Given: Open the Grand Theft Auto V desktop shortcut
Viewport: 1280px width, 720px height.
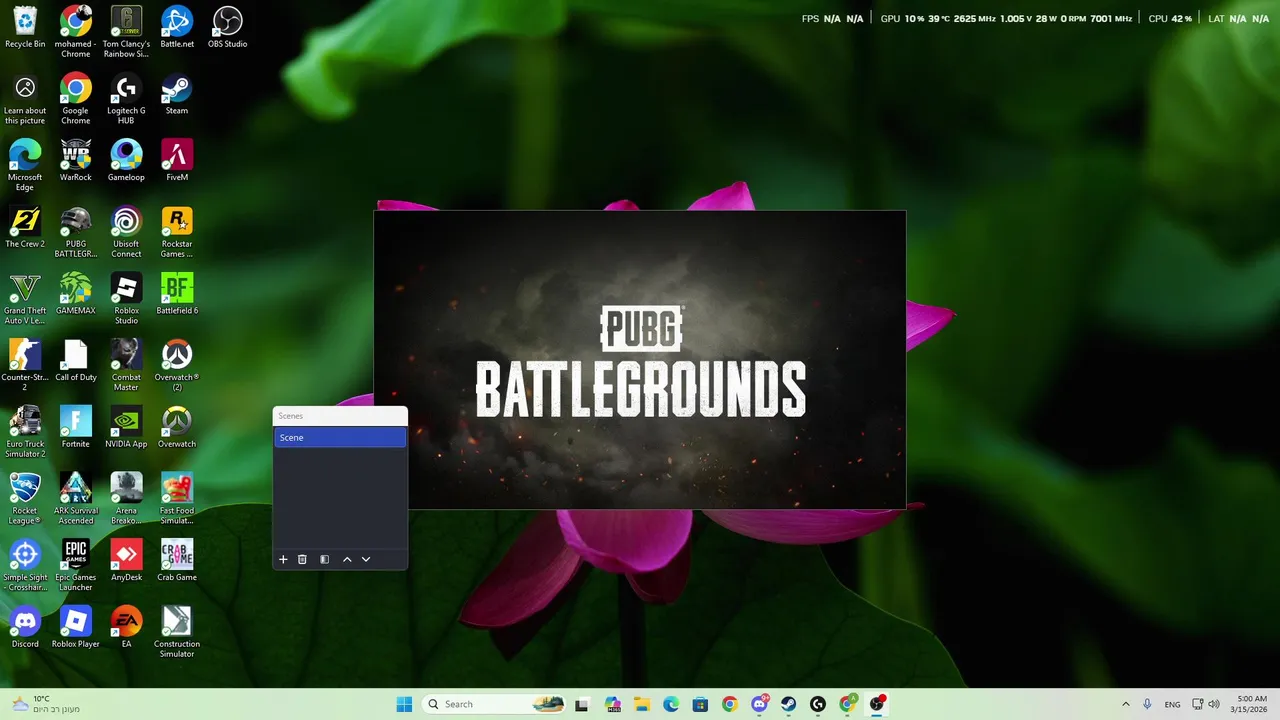Looking at the screenshot, I should click(25, 298).
